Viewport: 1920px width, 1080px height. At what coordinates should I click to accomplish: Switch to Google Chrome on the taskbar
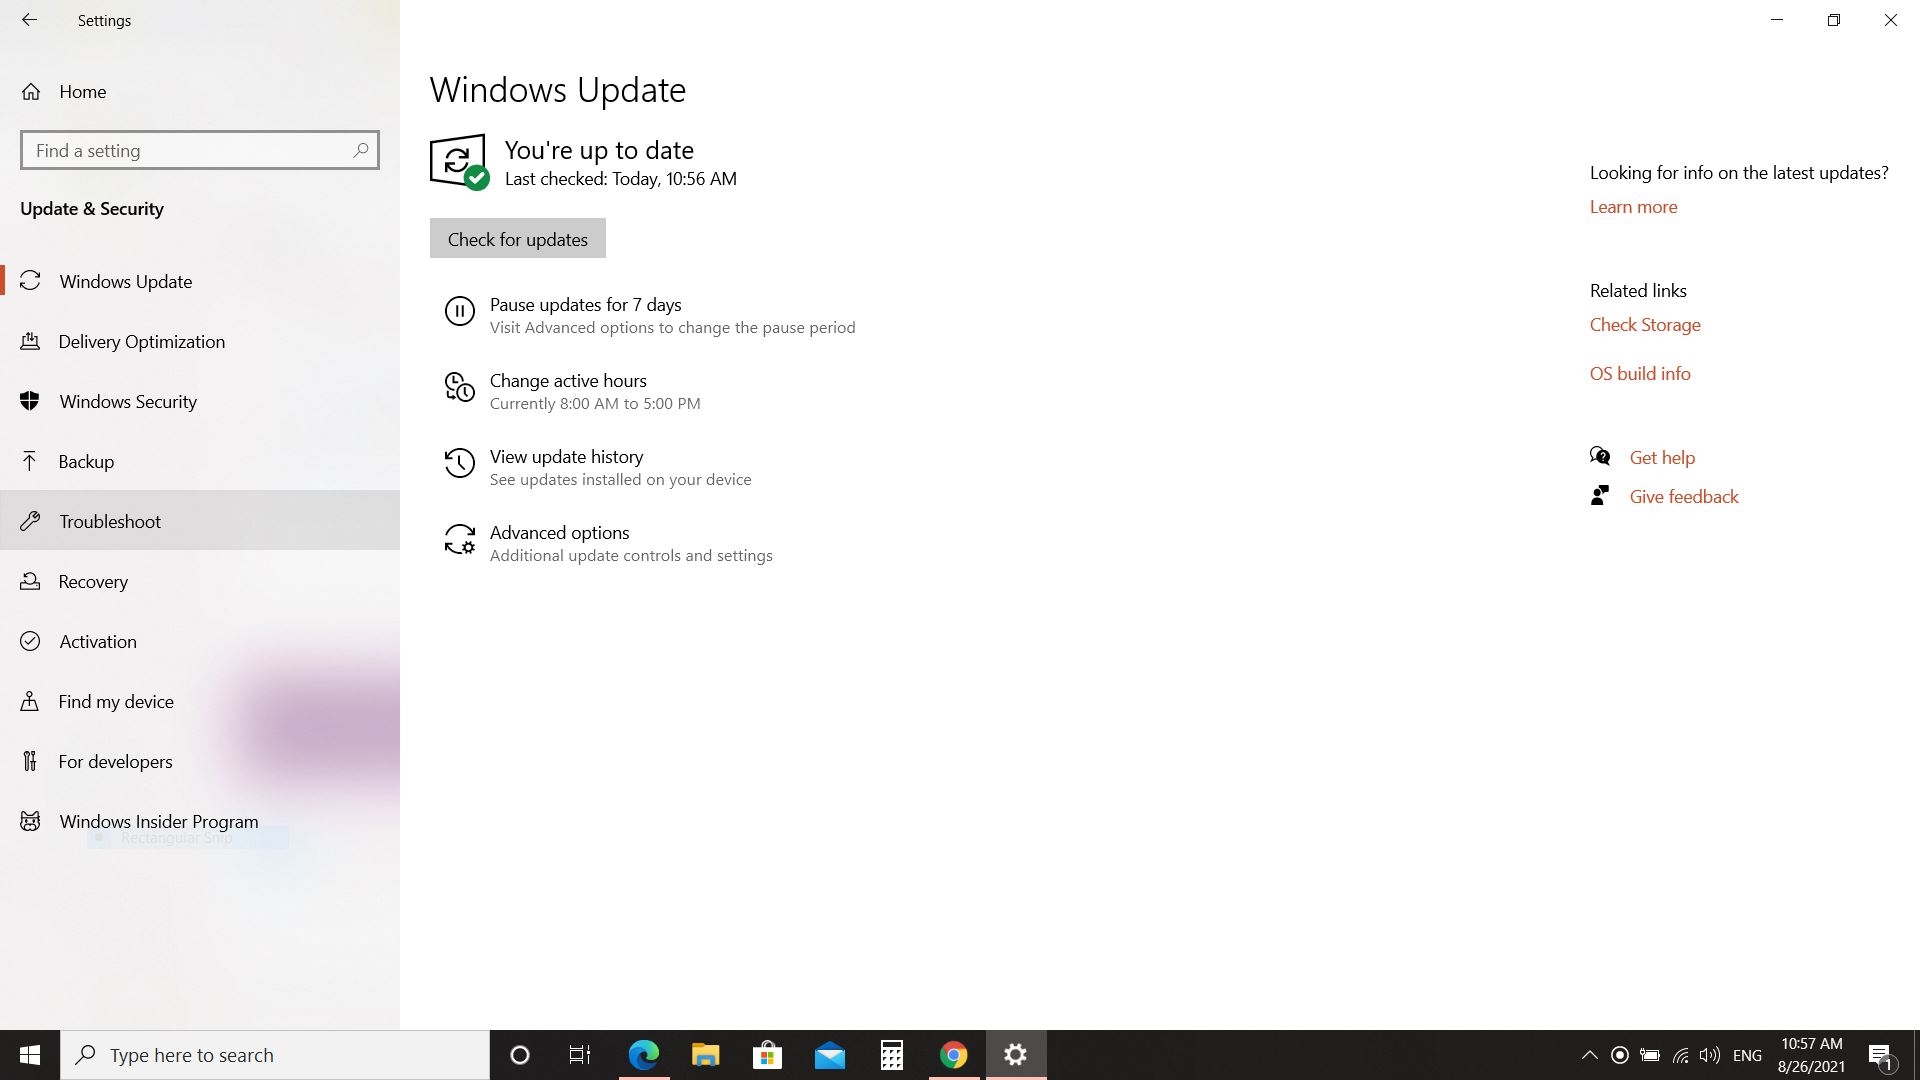point(953,1055)
